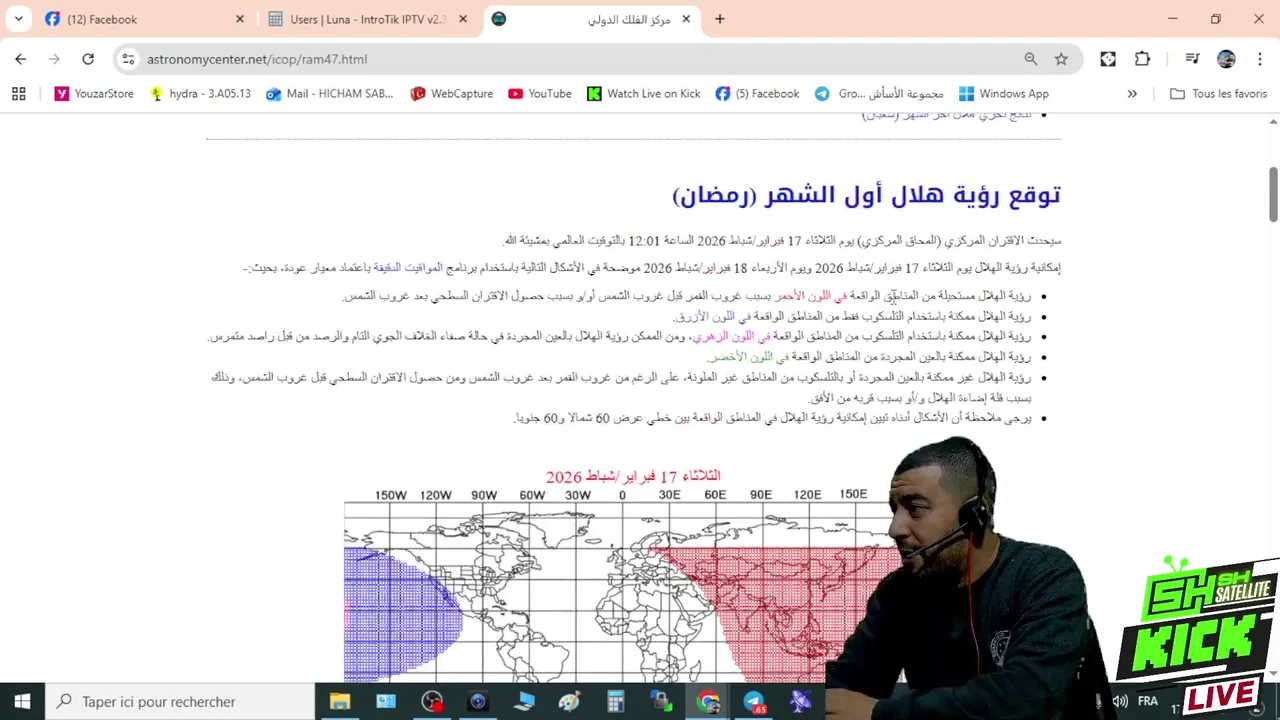Go back to the previous page
The width and height of the screenshot is (1280, 720).
[x=21, y=59]
